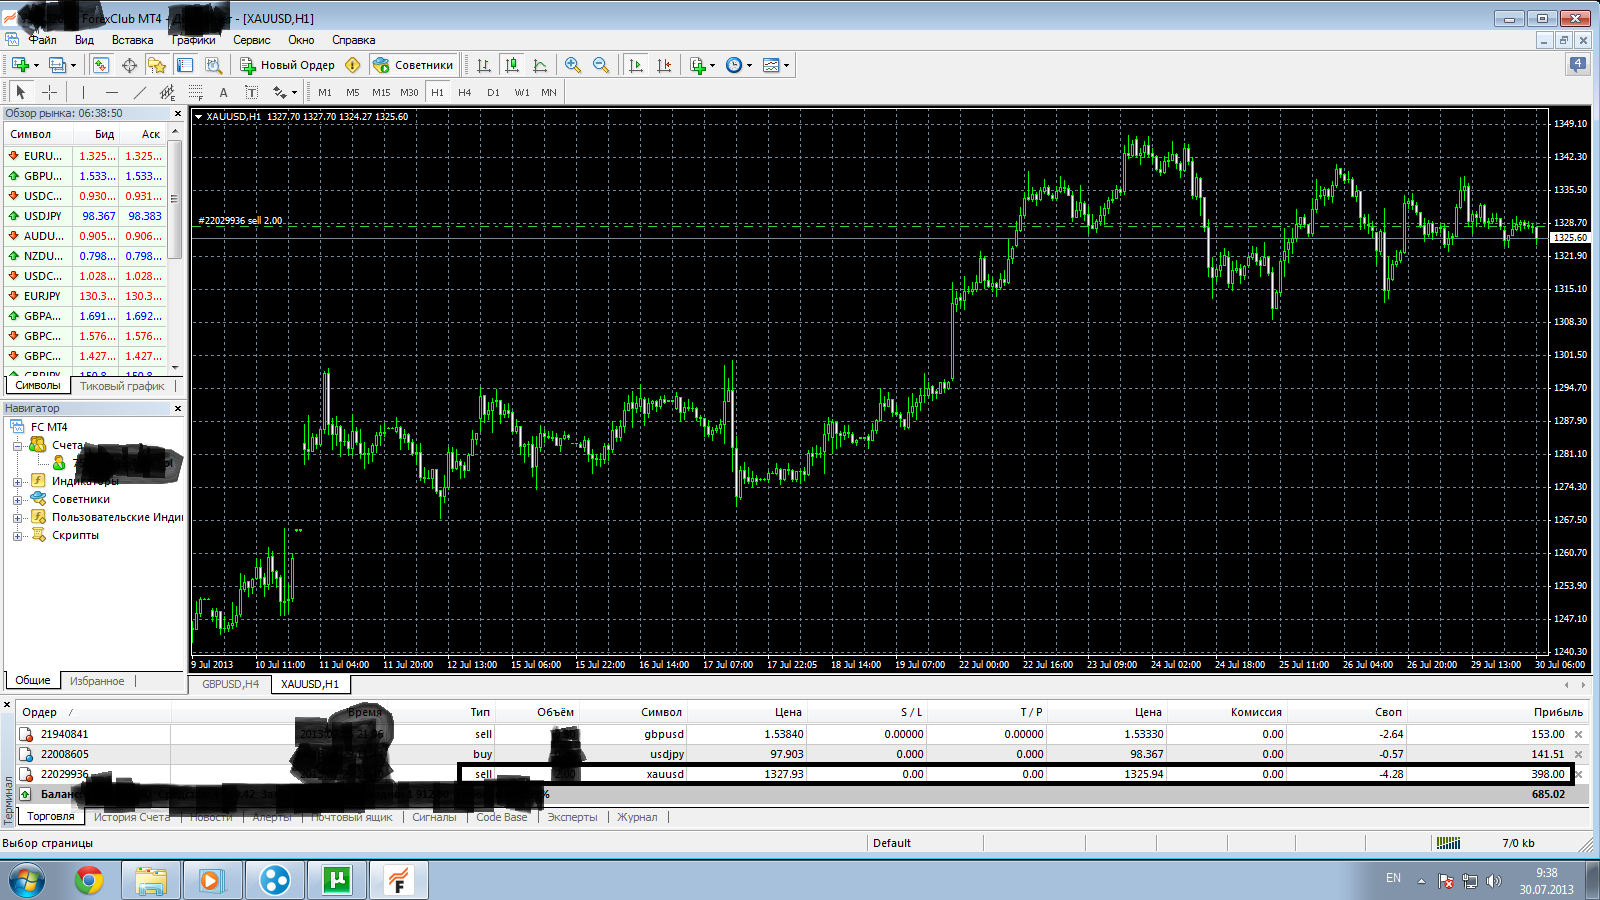Open Chrome from the Windows taskbar
Screen dimensions: 1600x900
click(89, 880)
